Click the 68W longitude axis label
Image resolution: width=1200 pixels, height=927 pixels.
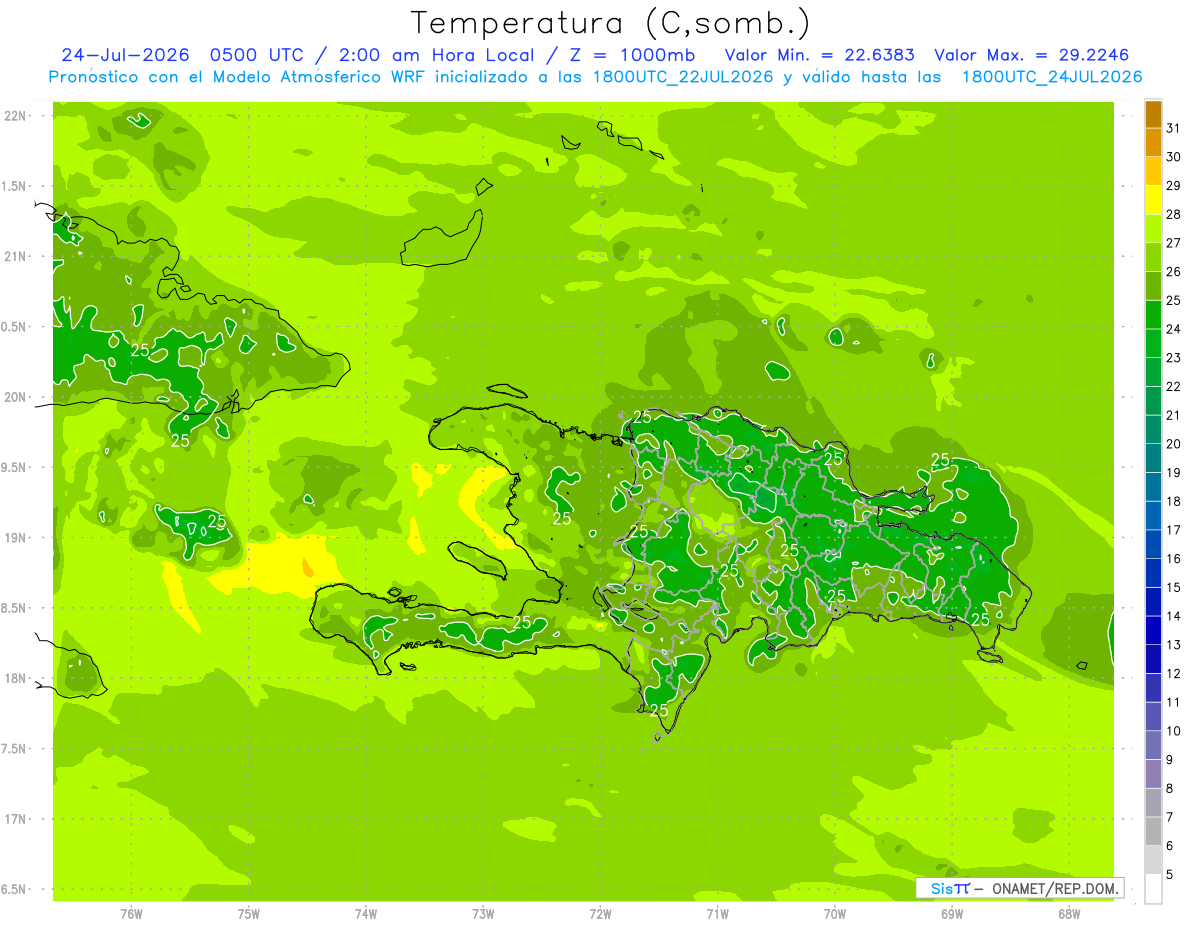click(1069, 913)
